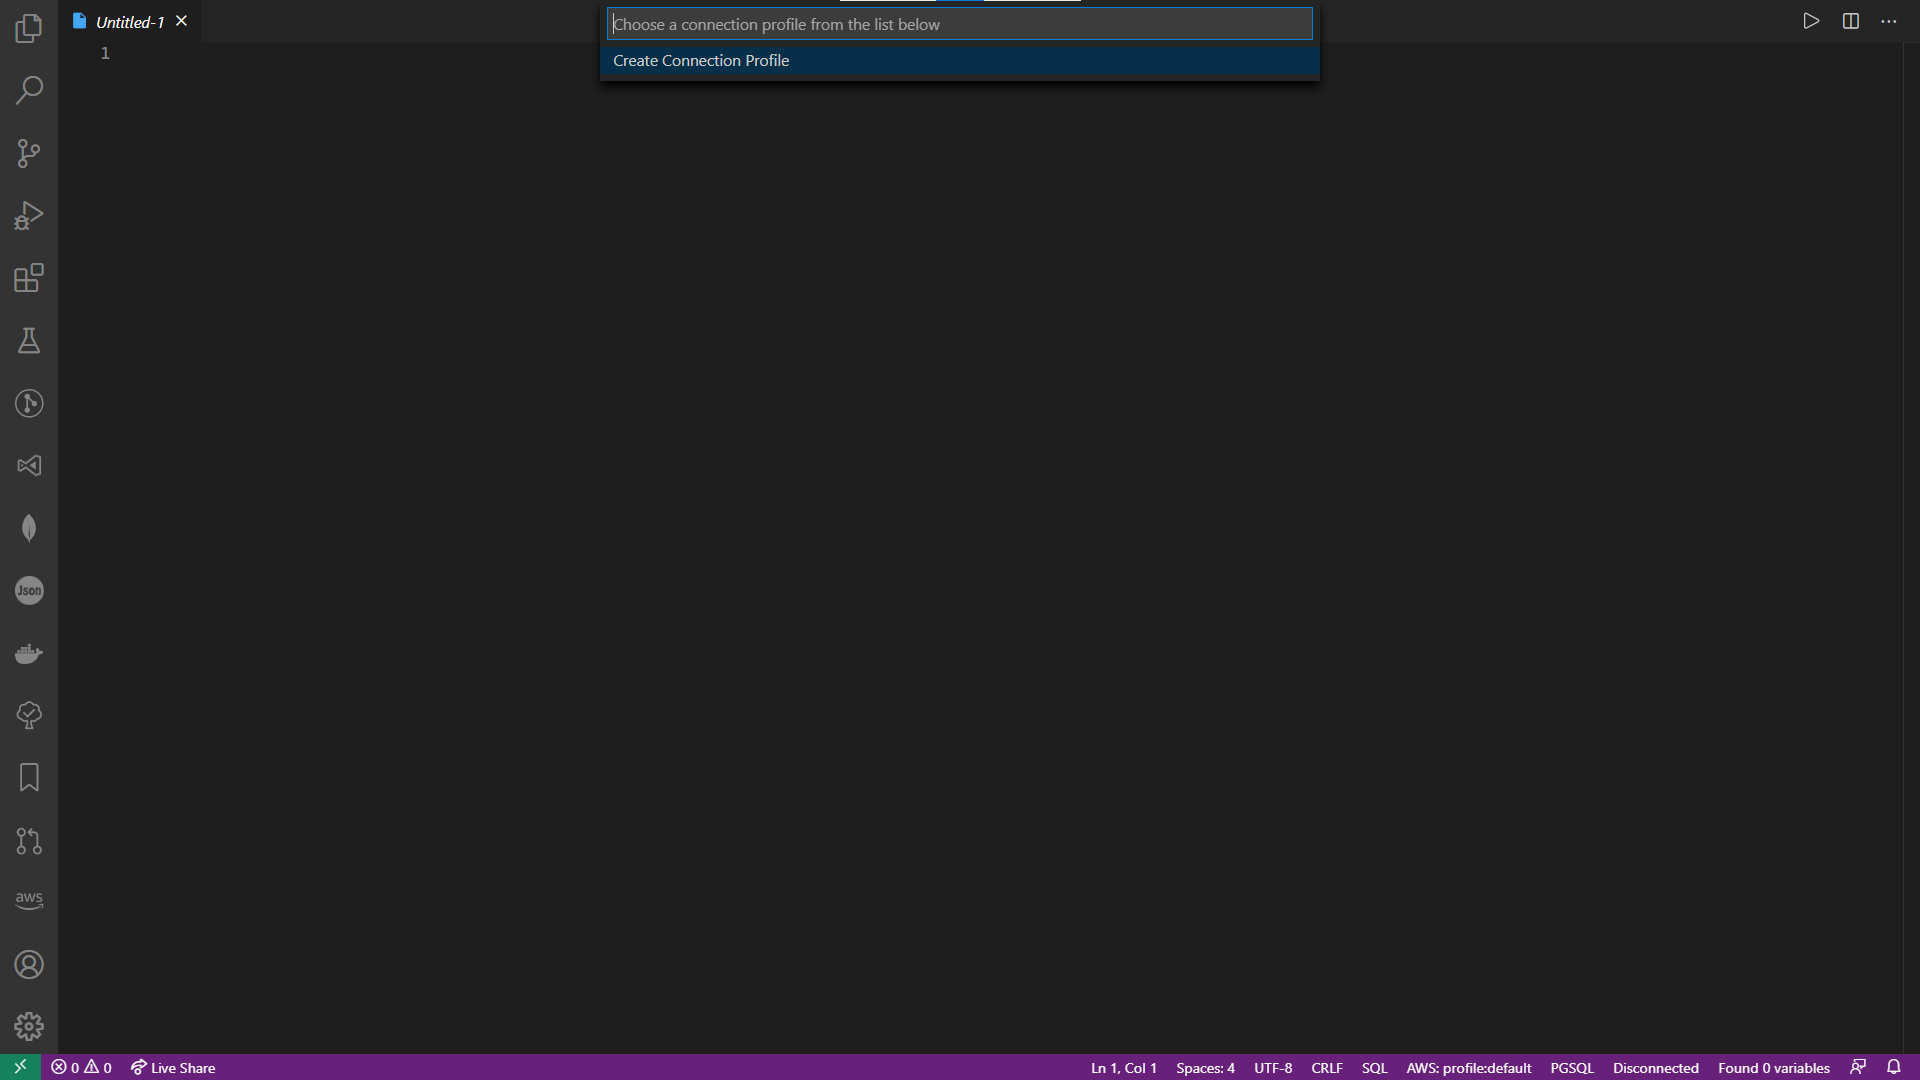This screenshot has height=1080, width=1920.
Task: Choose Create Connection Profile option
Action: pos(959,61)
